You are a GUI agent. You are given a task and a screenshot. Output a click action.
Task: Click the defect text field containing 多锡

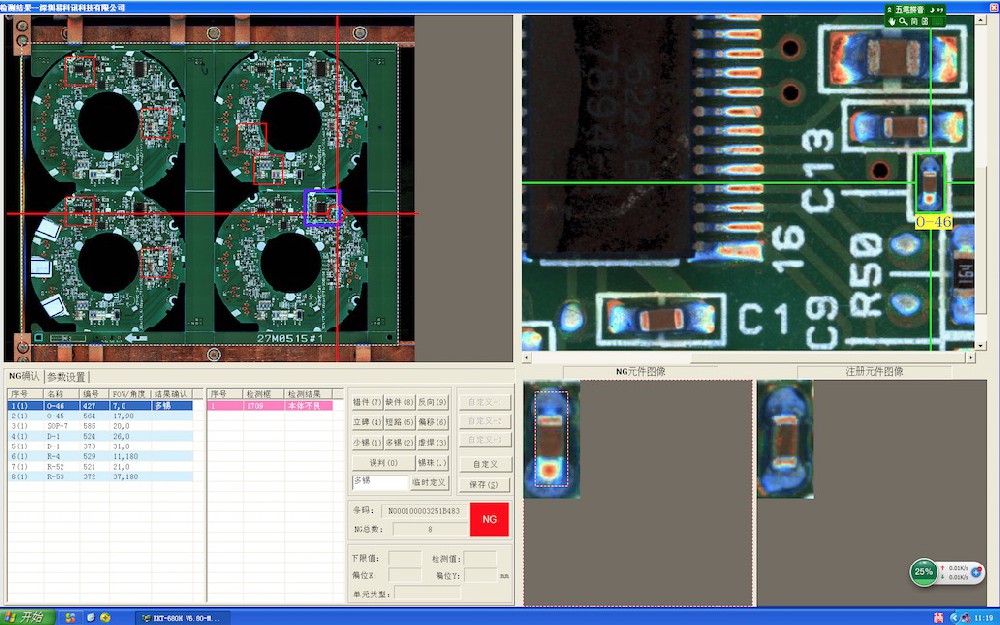point(380,482)
